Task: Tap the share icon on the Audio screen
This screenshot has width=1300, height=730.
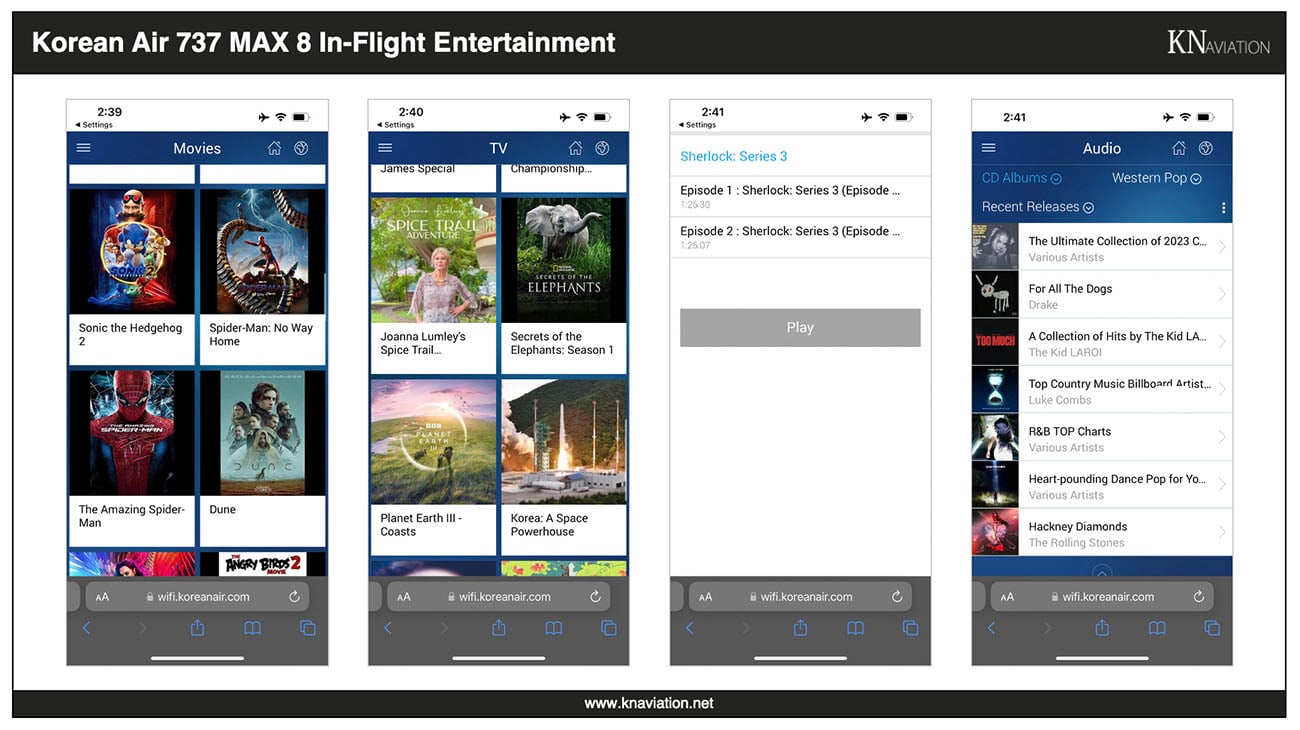Action: [1102, 627]
